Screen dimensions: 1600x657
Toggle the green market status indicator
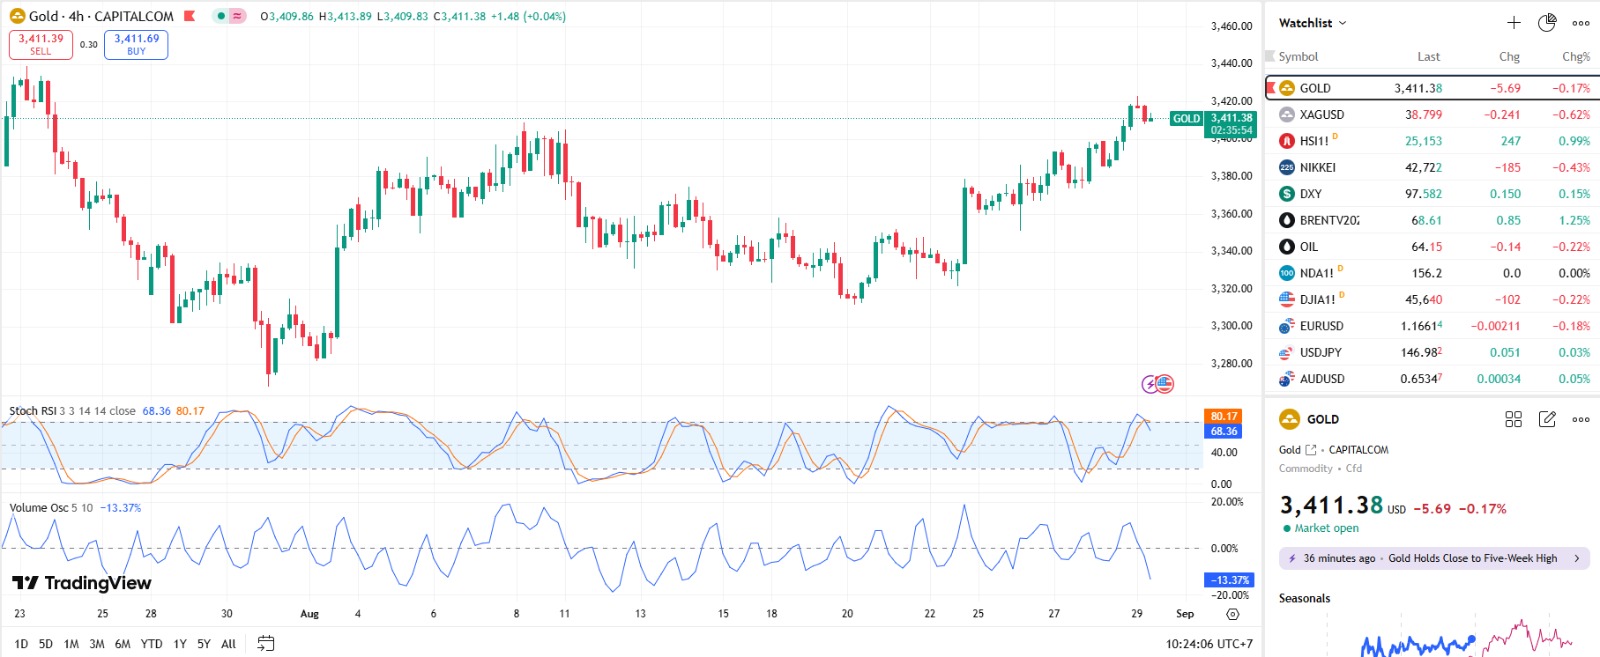tap(221, 16)
